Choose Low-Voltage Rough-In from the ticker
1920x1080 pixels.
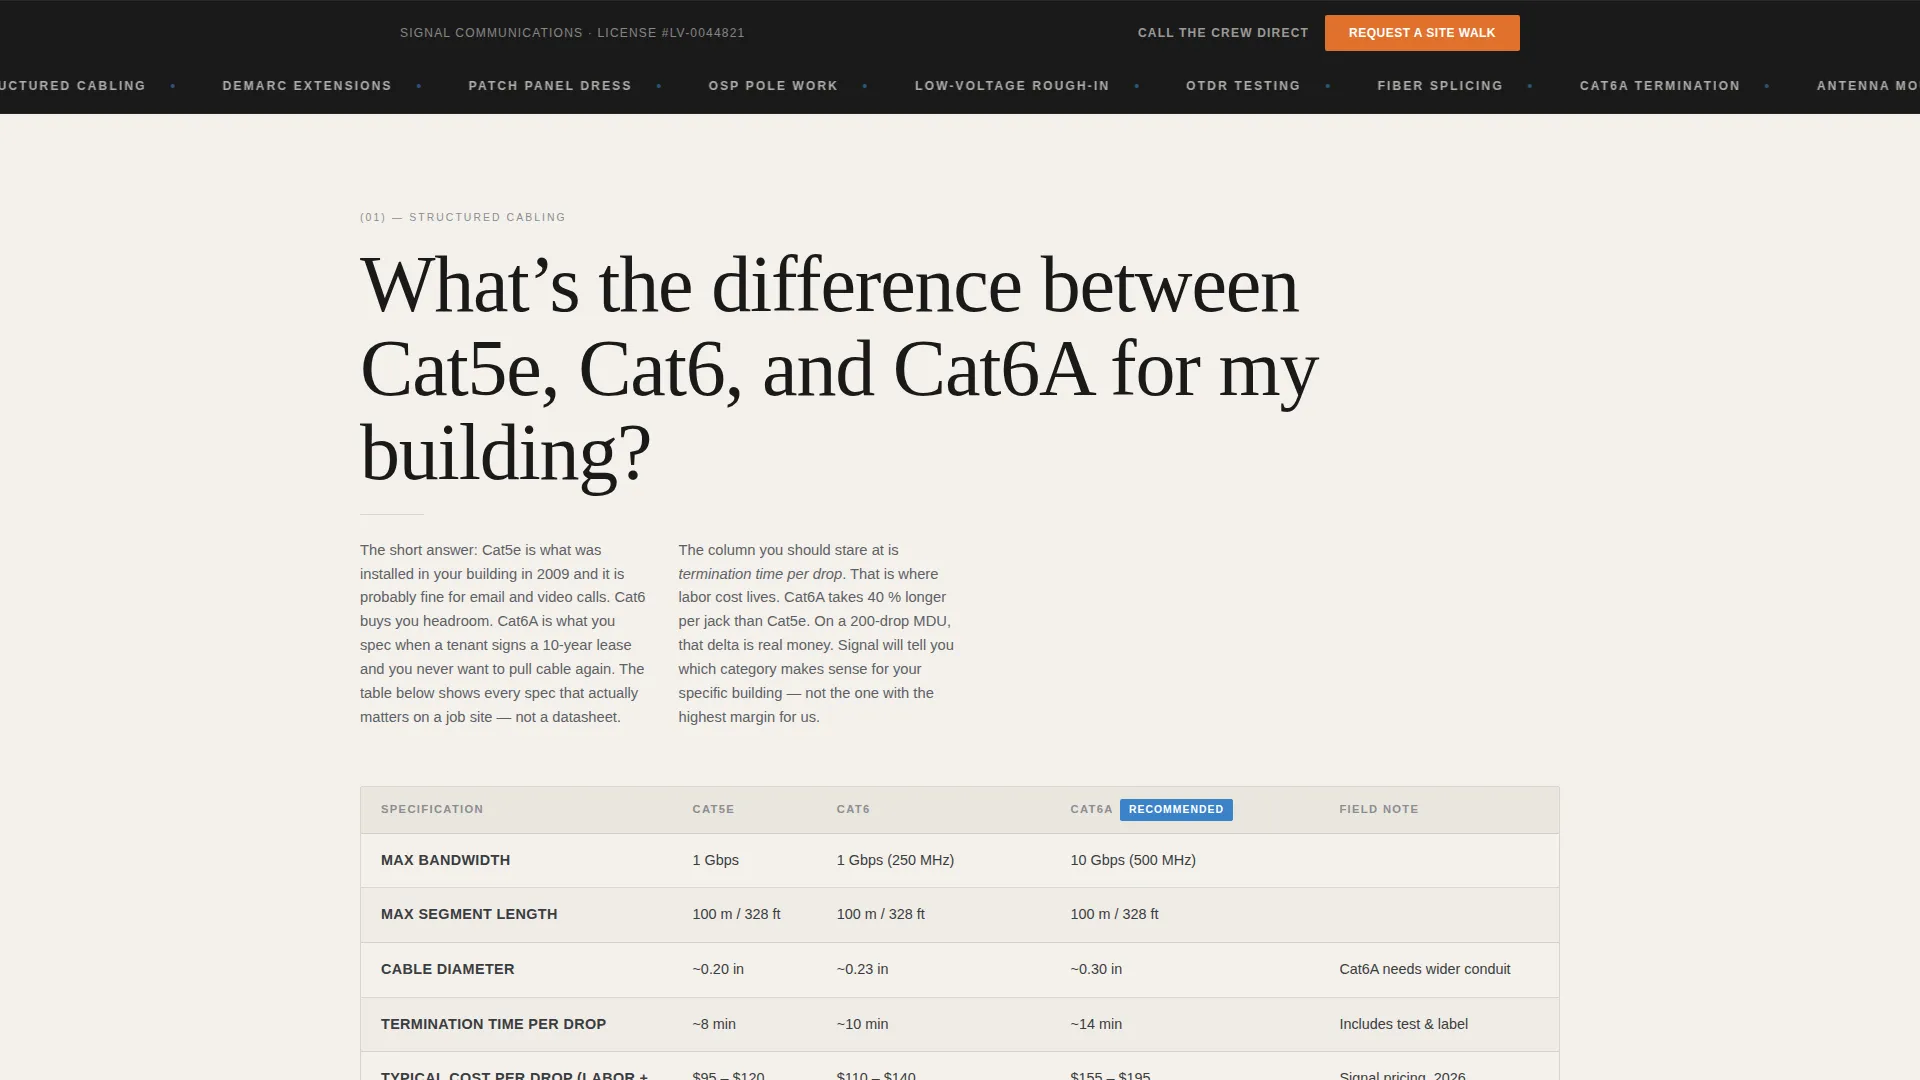1012,86
